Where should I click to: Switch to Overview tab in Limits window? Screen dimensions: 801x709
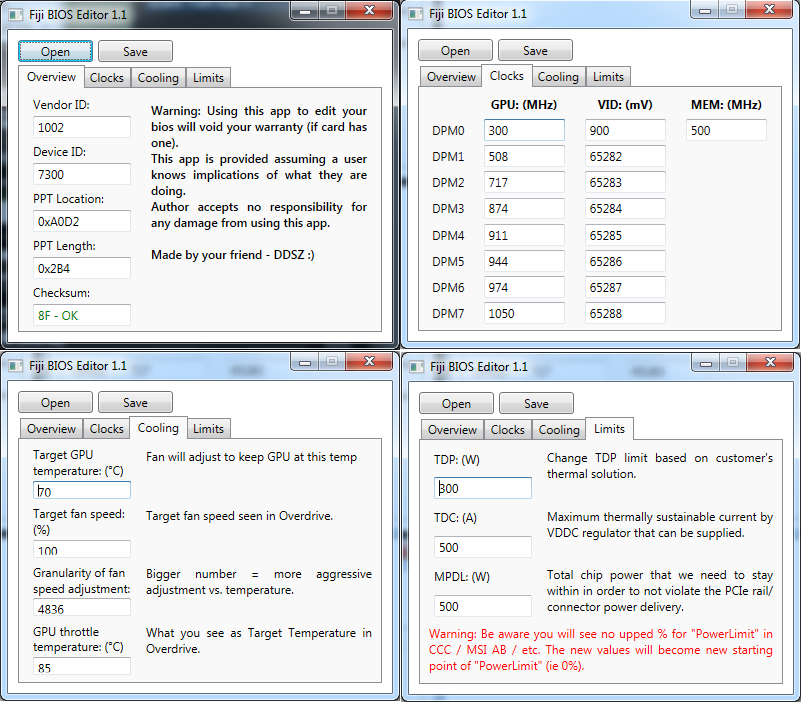click(452, 430)
